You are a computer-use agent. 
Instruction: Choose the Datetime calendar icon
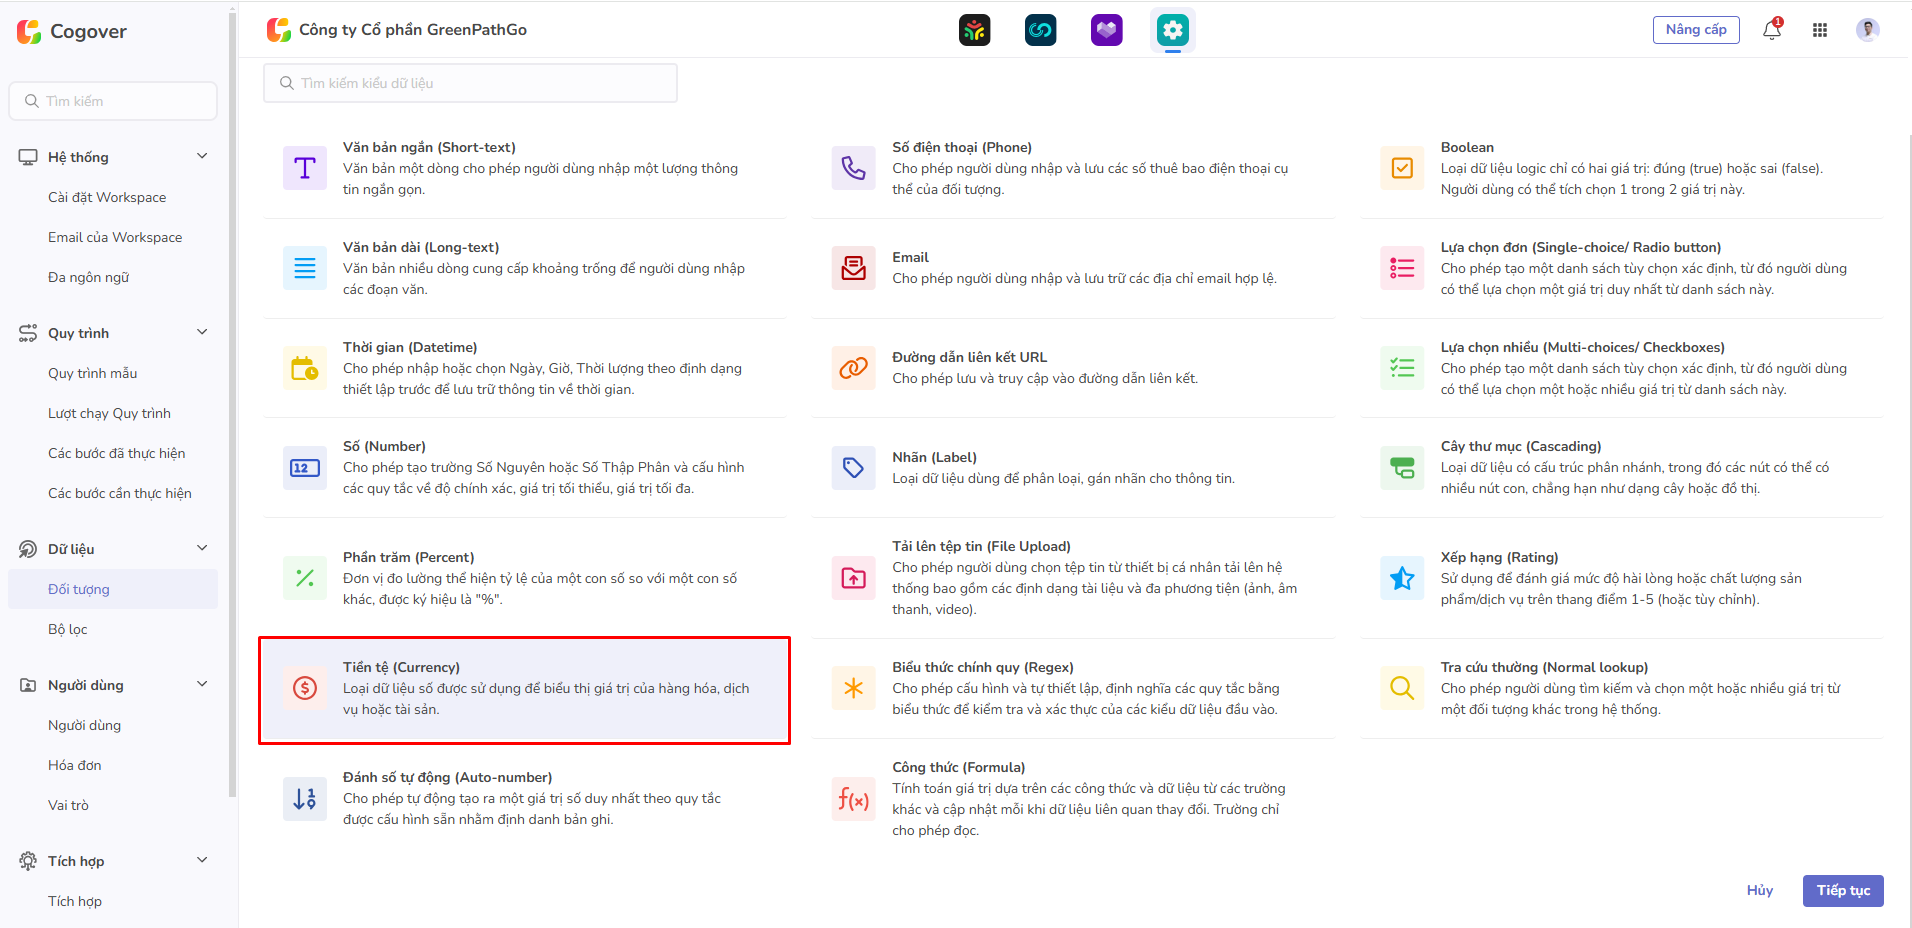tap(305, 368)
